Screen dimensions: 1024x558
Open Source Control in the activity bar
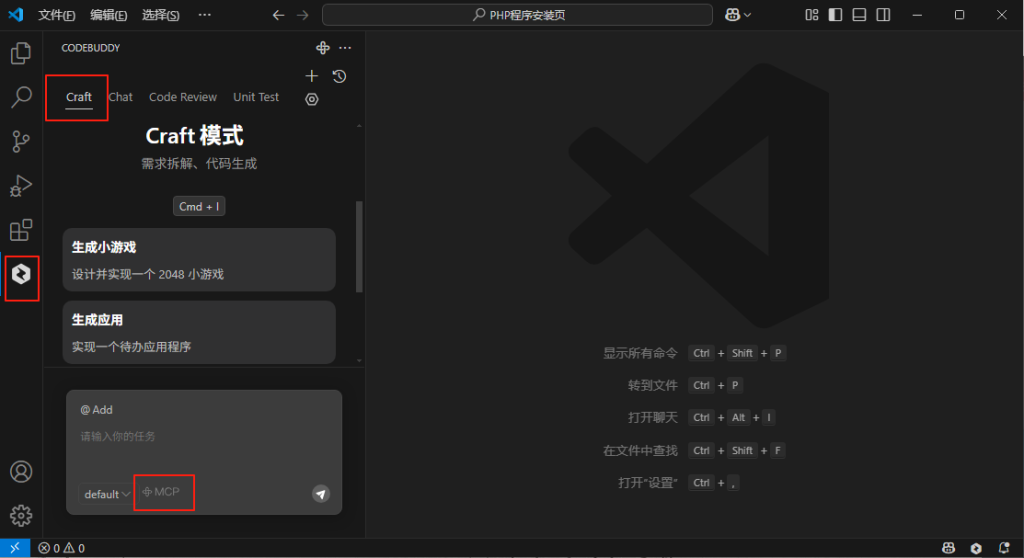[x=21, y=142]
